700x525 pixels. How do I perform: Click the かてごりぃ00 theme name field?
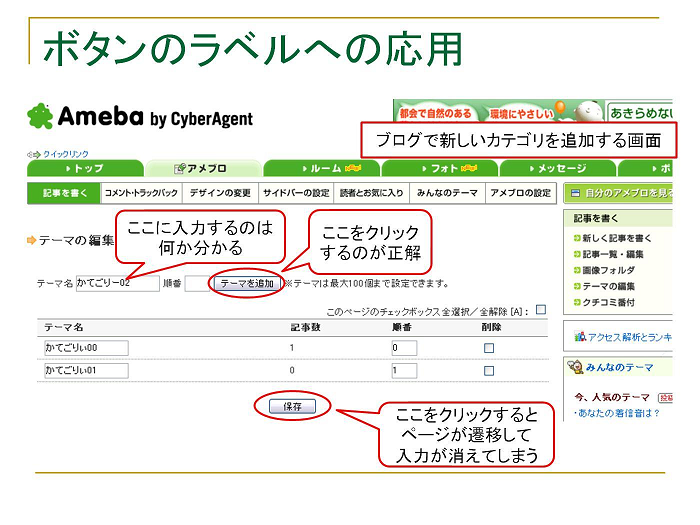(x=86, y=348)
